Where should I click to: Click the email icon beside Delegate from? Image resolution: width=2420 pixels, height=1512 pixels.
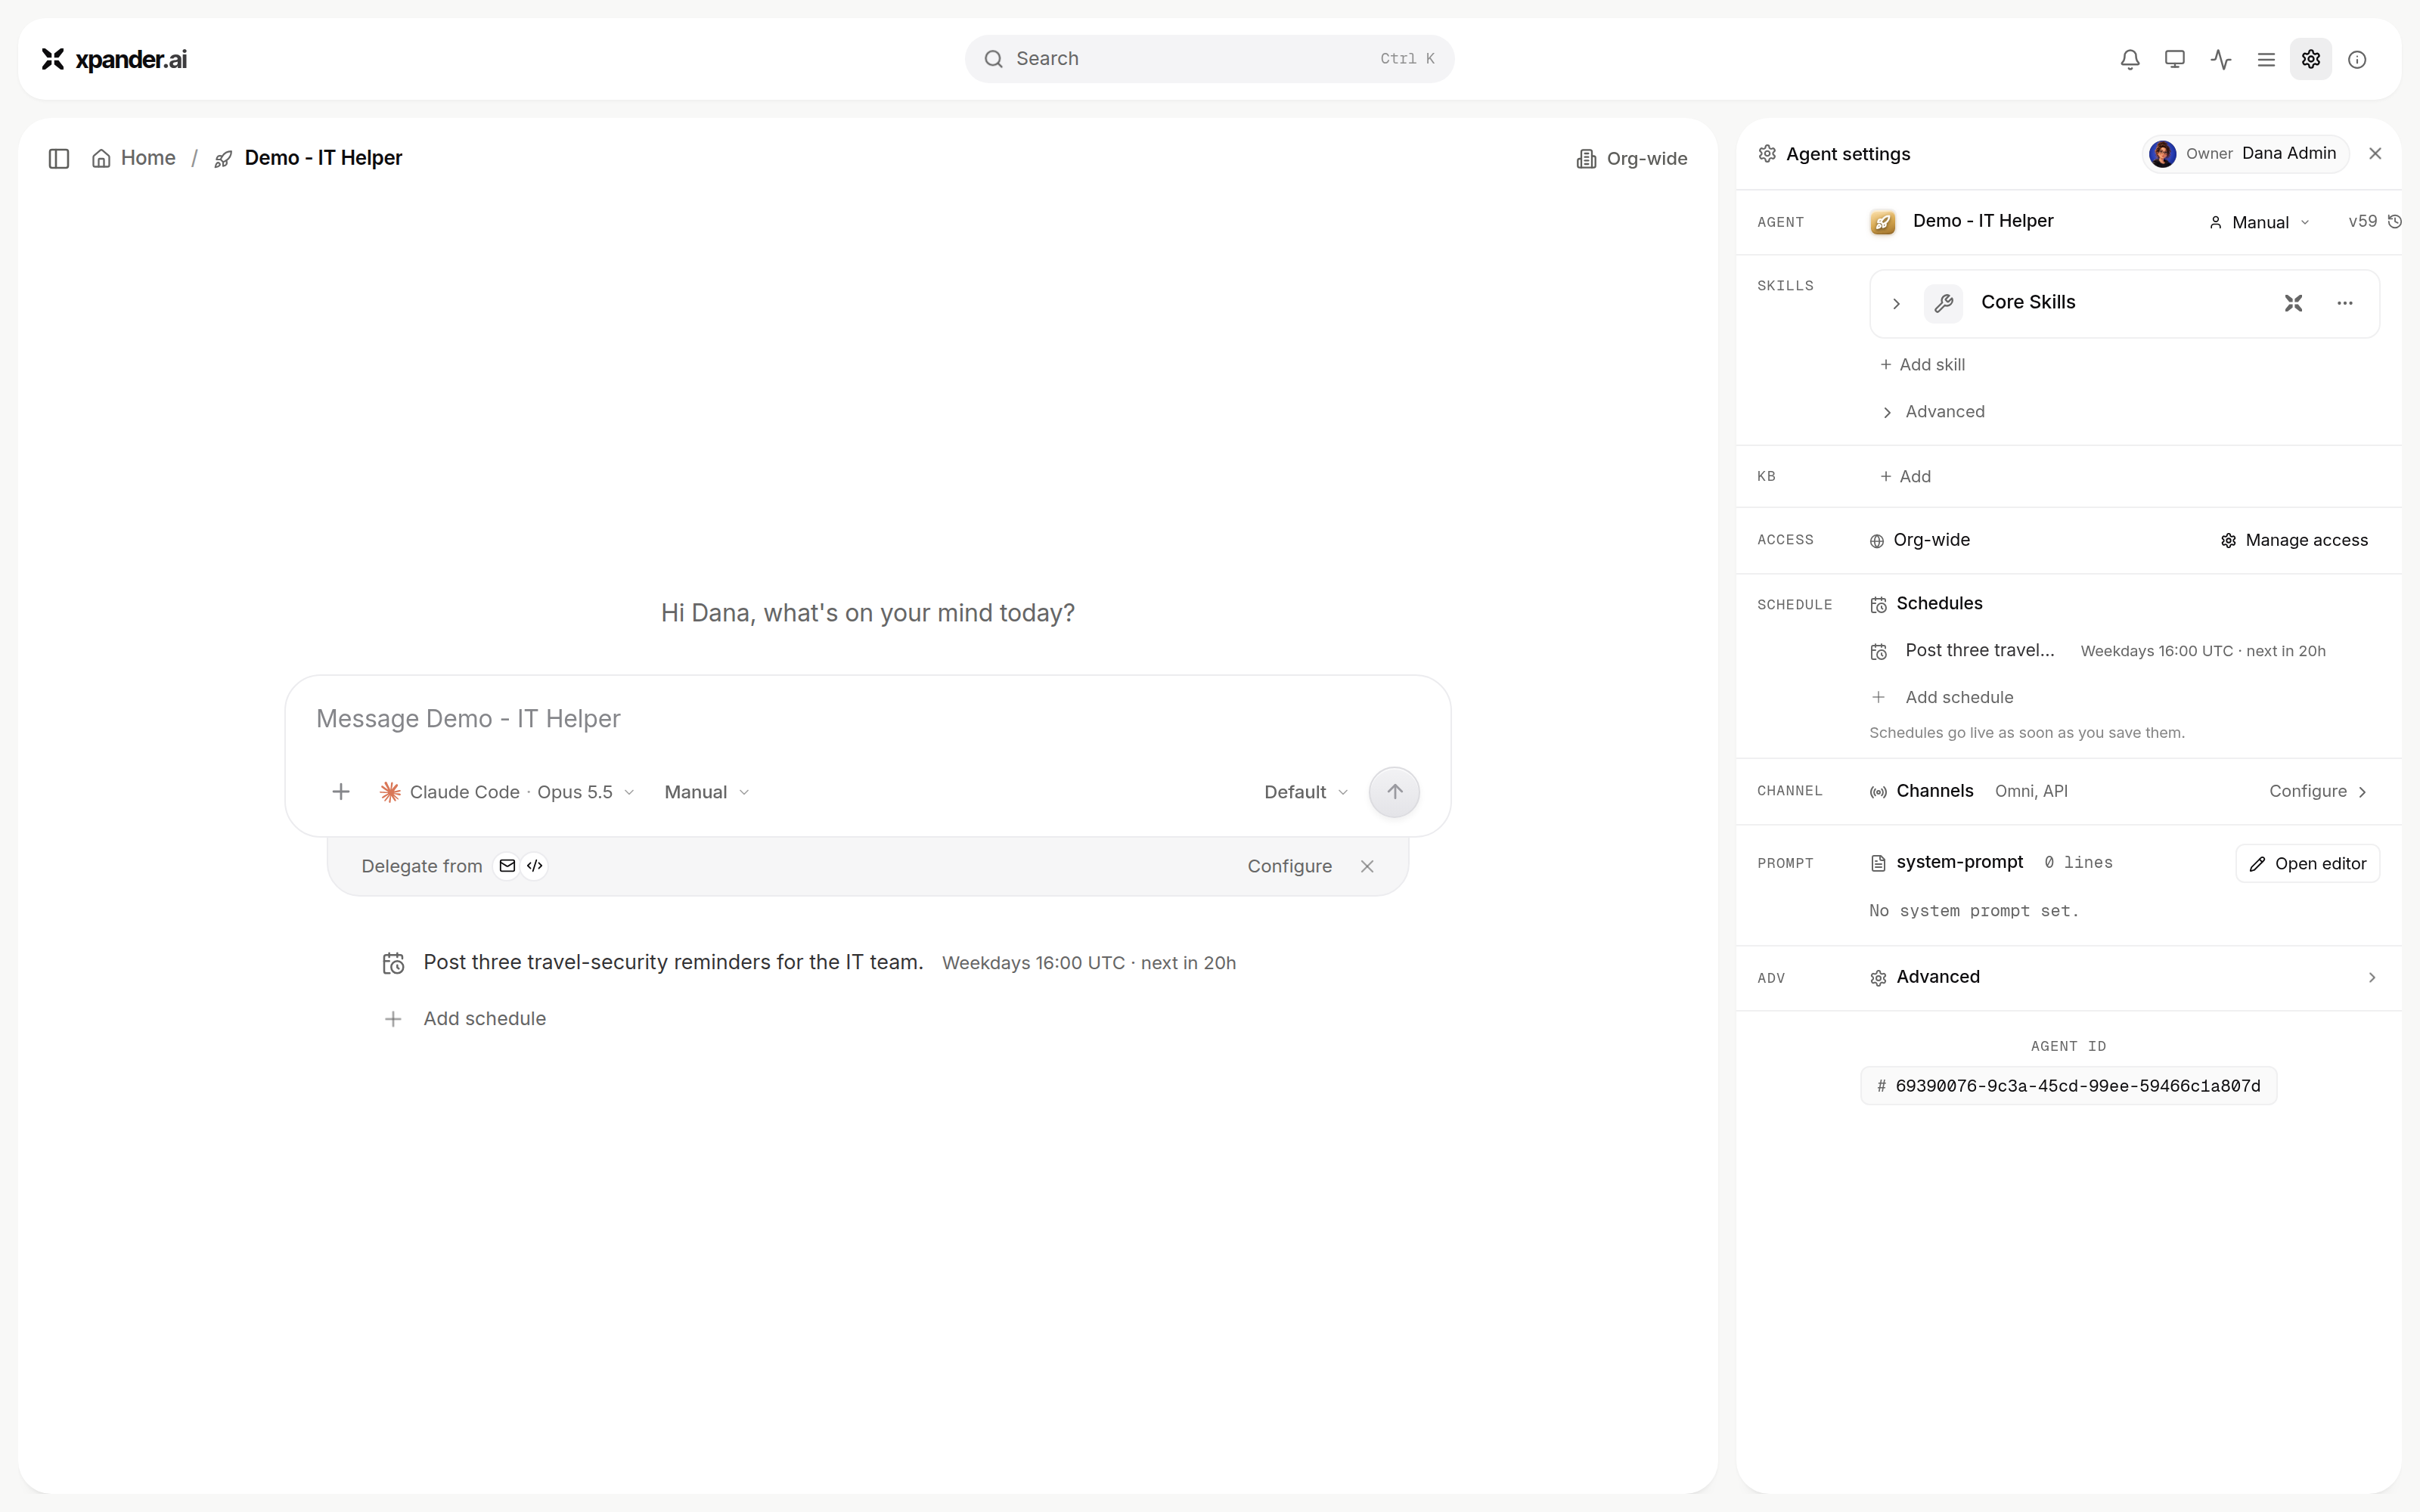507,866
